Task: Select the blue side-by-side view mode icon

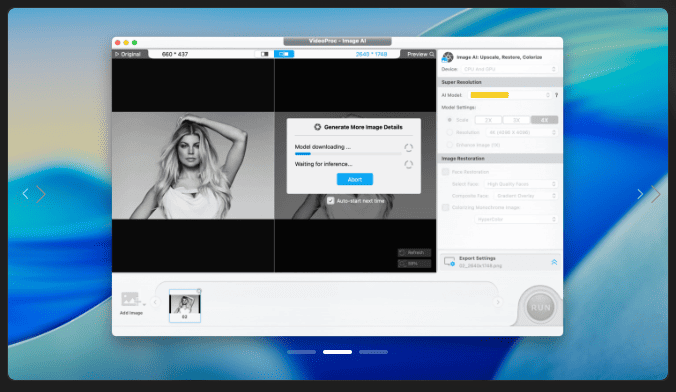Action: pyautogui.click(x=284, y=54)
